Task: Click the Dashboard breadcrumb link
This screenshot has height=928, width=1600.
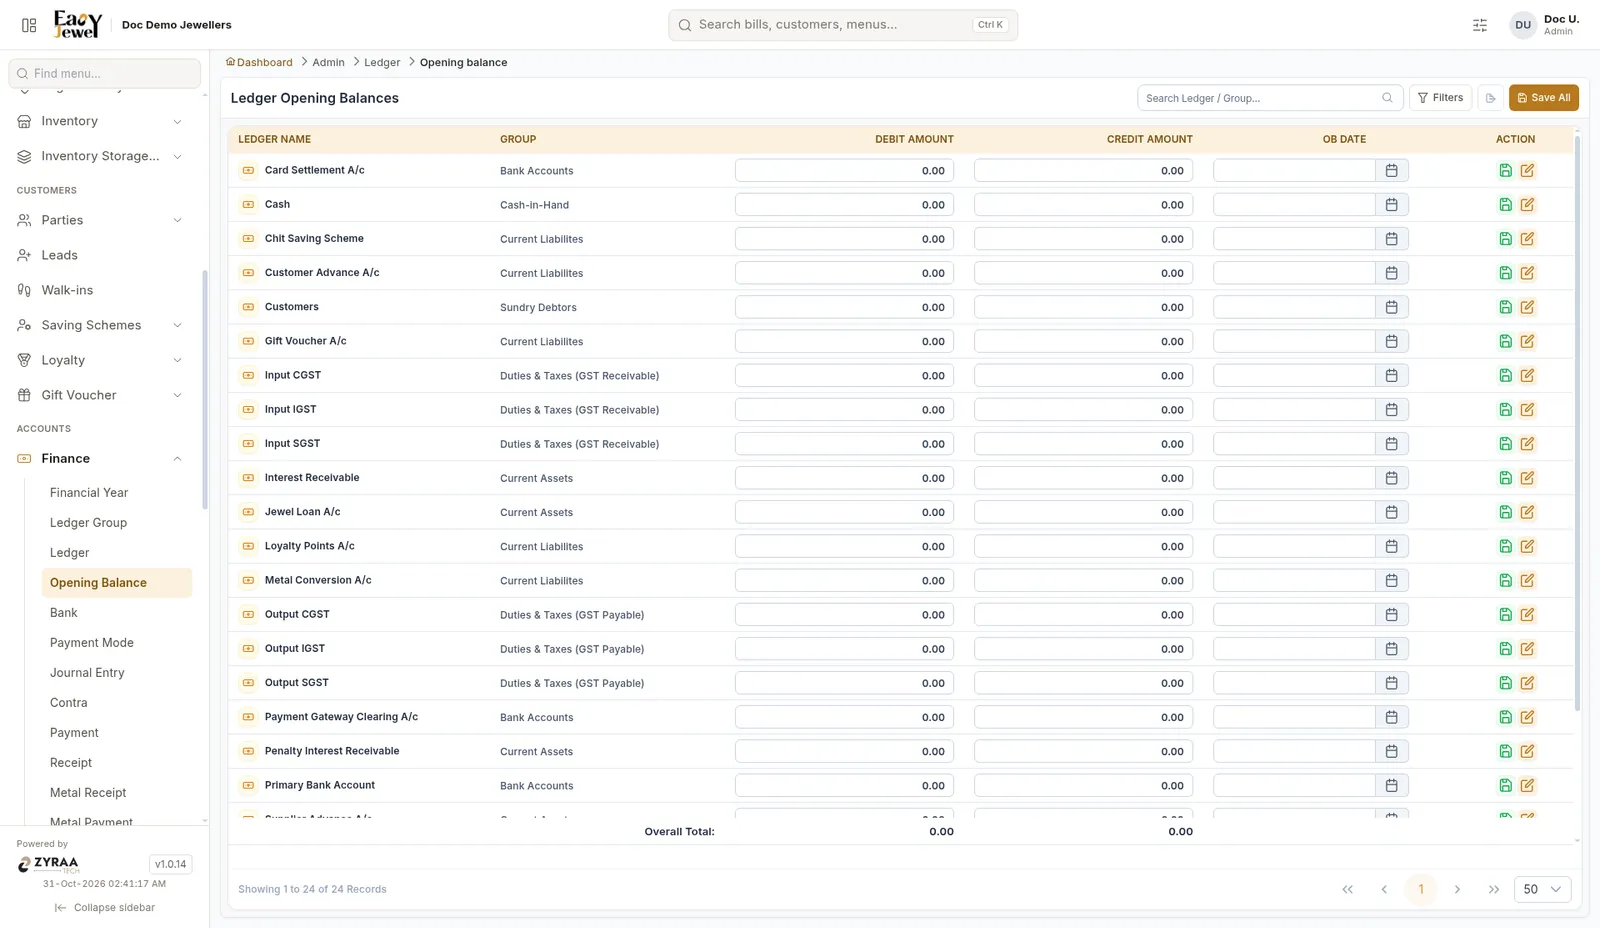Action: click(259, 62)
